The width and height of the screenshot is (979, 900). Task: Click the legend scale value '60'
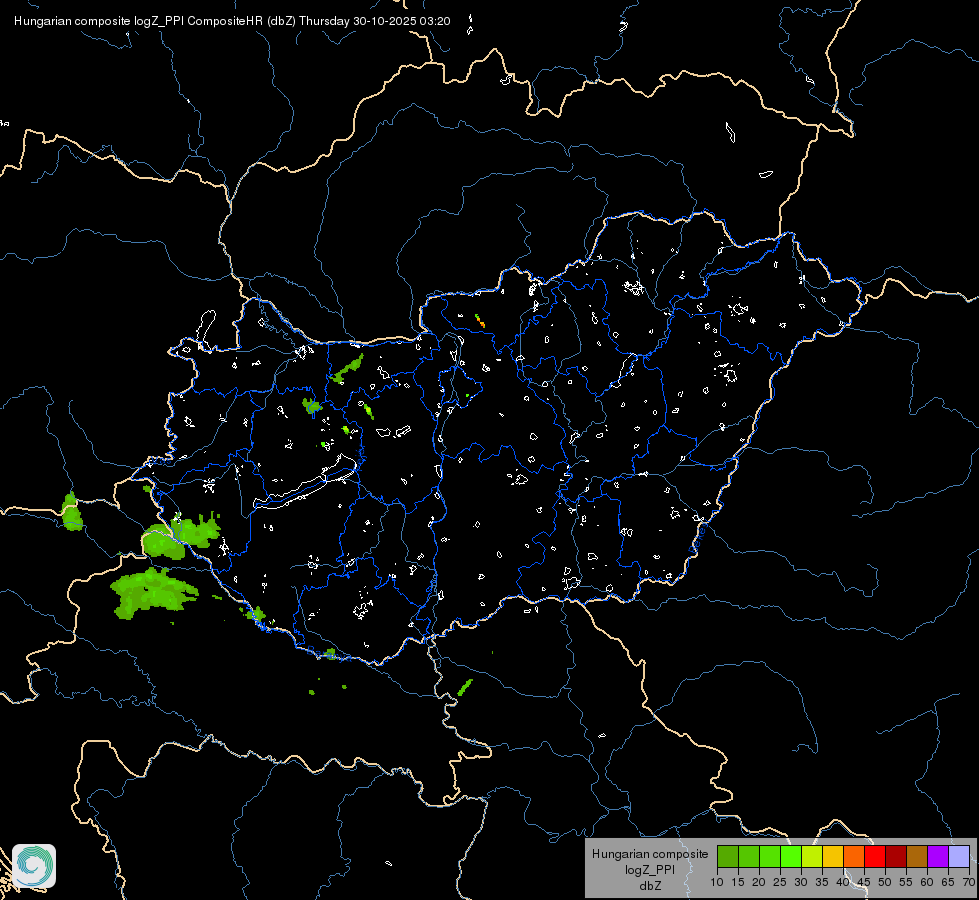pos(927,883)
